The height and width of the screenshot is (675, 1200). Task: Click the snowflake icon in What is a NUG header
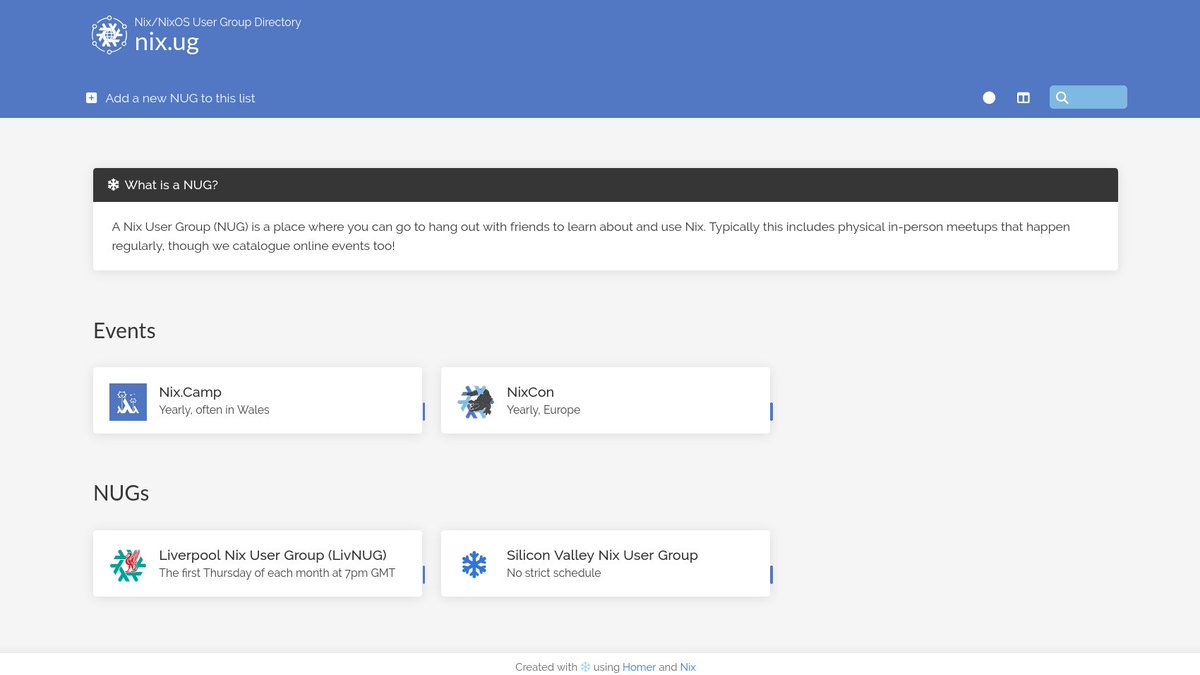(x=113, y=185)
